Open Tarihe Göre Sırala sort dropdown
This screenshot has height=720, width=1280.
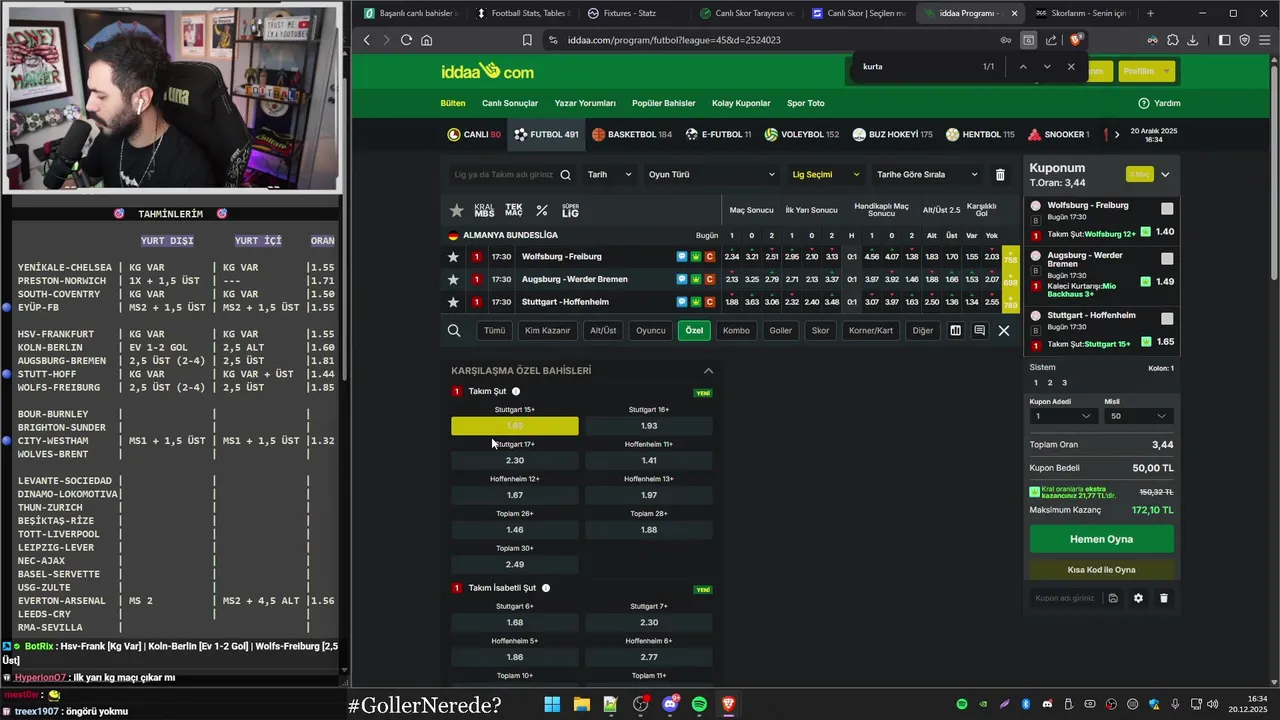click(x=927, y=174)
